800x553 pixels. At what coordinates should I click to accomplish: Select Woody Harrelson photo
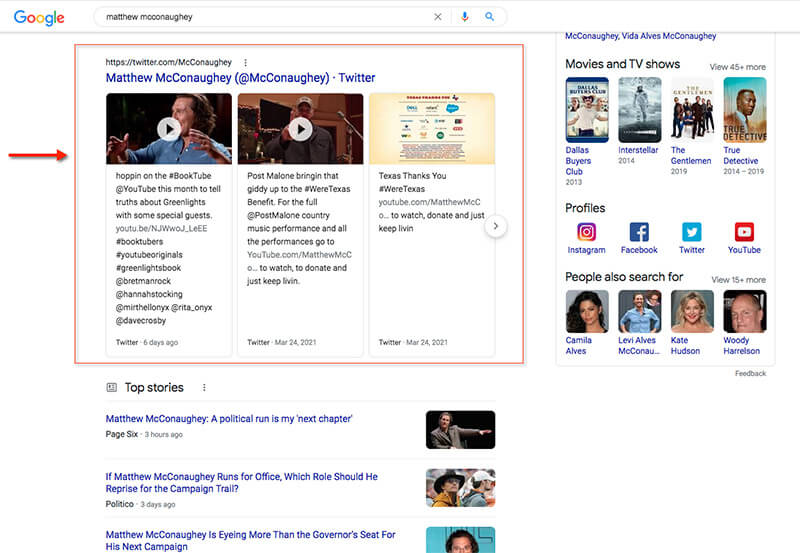[744, 311]
